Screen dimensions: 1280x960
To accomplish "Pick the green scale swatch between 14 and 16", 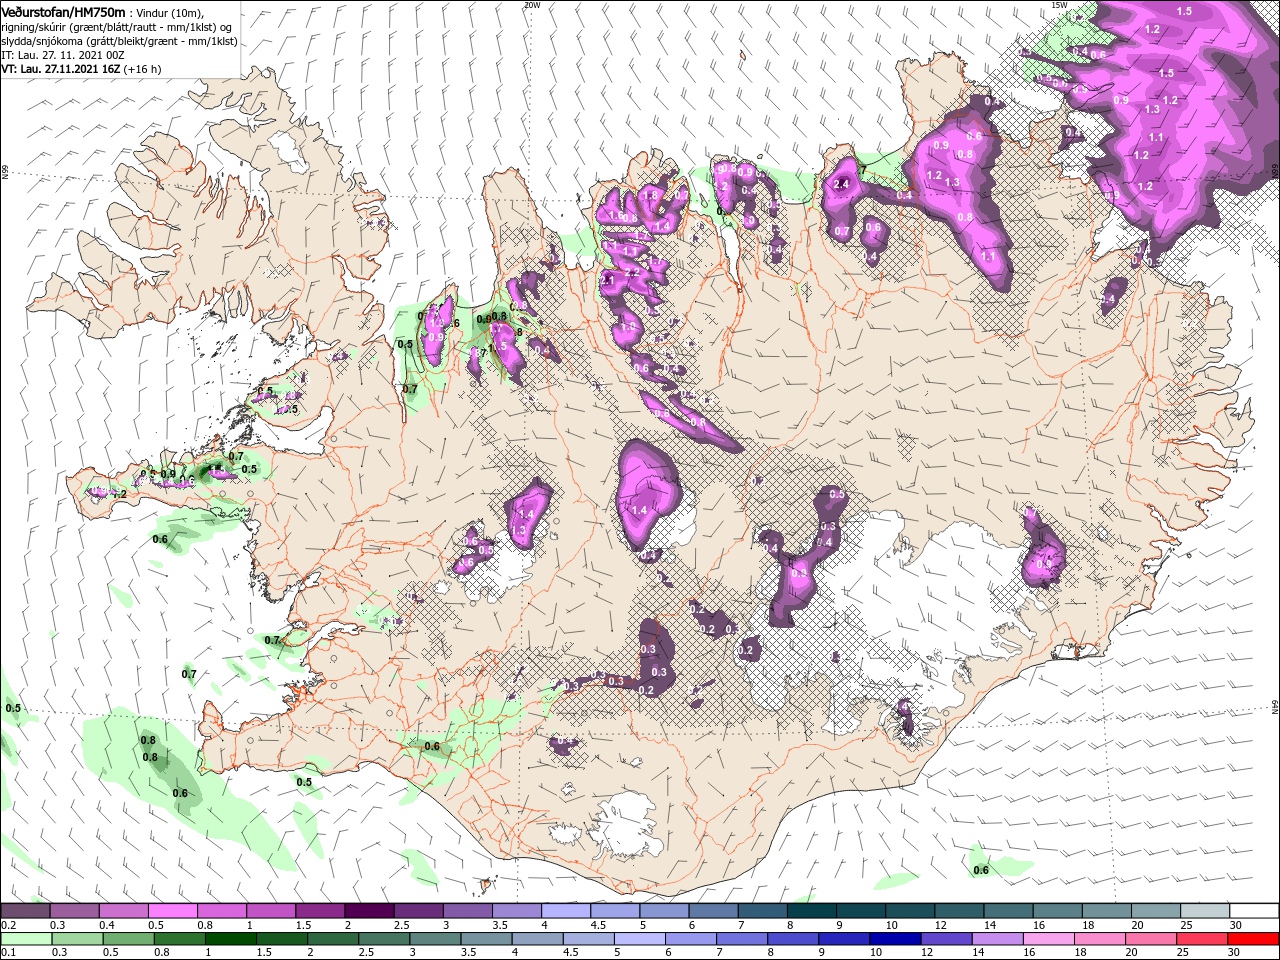I will click(x=1000, y=939).
